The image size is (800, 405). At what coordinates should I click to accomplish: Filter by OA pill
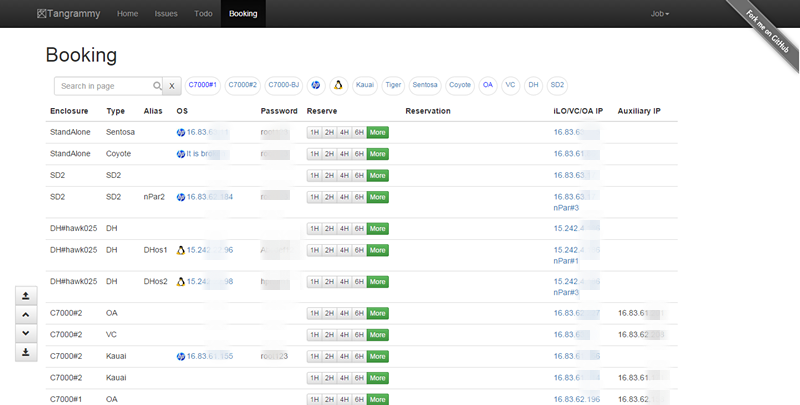(488, 85)
